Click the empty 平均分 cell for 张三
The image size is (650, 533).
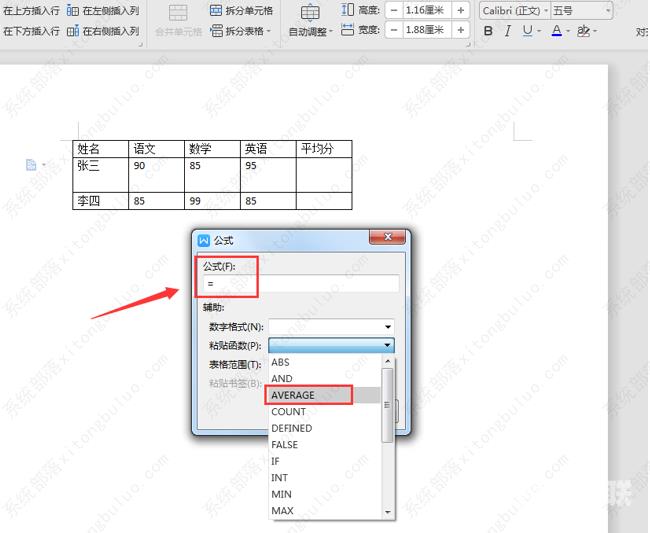click(x=324, y=174)
